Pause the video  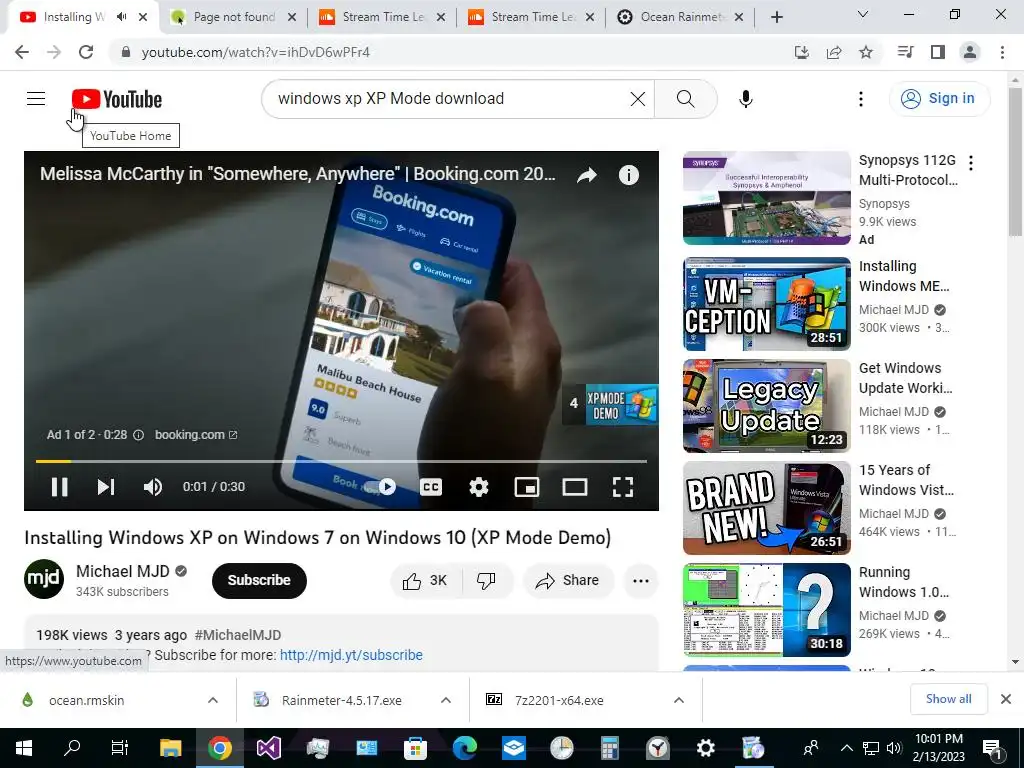pos(59,487)
